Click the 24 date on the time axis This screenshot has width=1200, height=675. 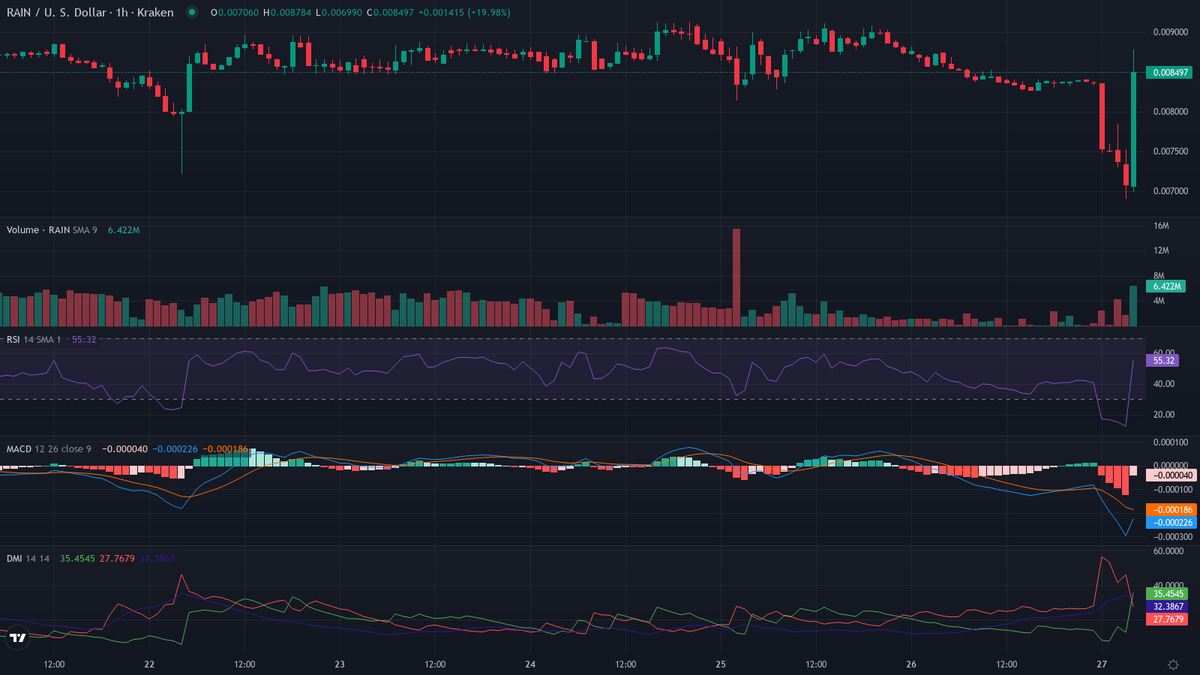tap(530, 664)
